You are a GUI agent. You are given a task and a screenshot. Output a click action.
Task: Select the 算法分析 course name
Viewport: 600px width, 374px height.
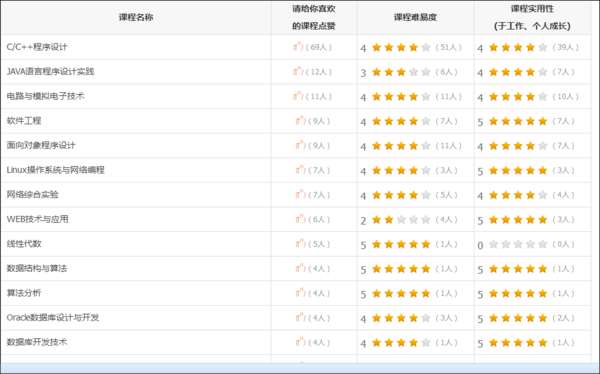24,293
